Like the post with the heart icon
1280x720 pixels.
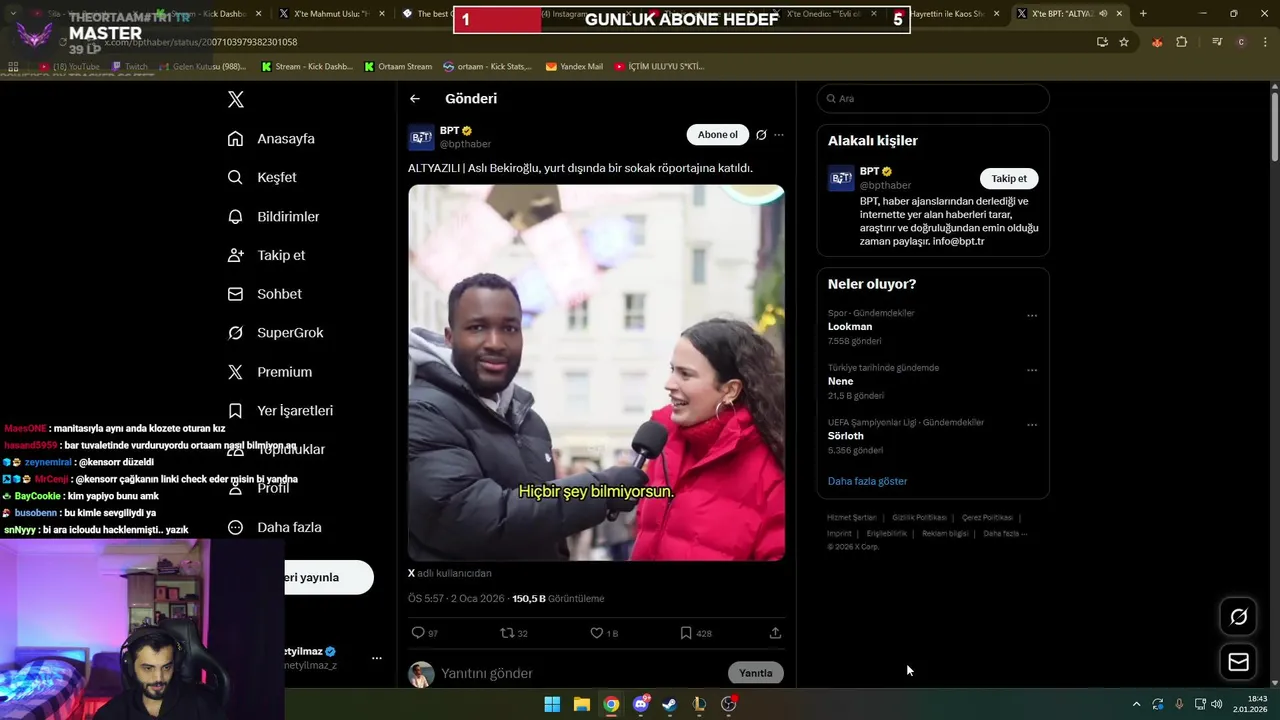596,633
